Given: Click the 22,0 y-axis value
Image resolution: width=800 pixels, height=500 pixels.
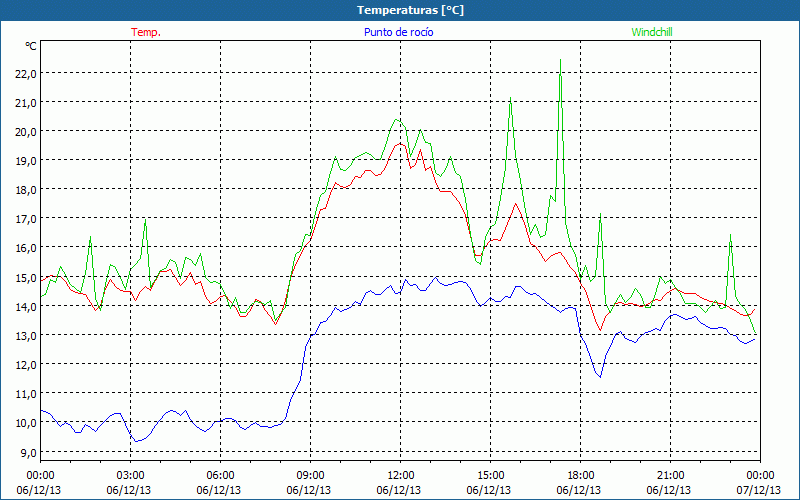Looking at the screenshot, I should click(x=26, y=73).
